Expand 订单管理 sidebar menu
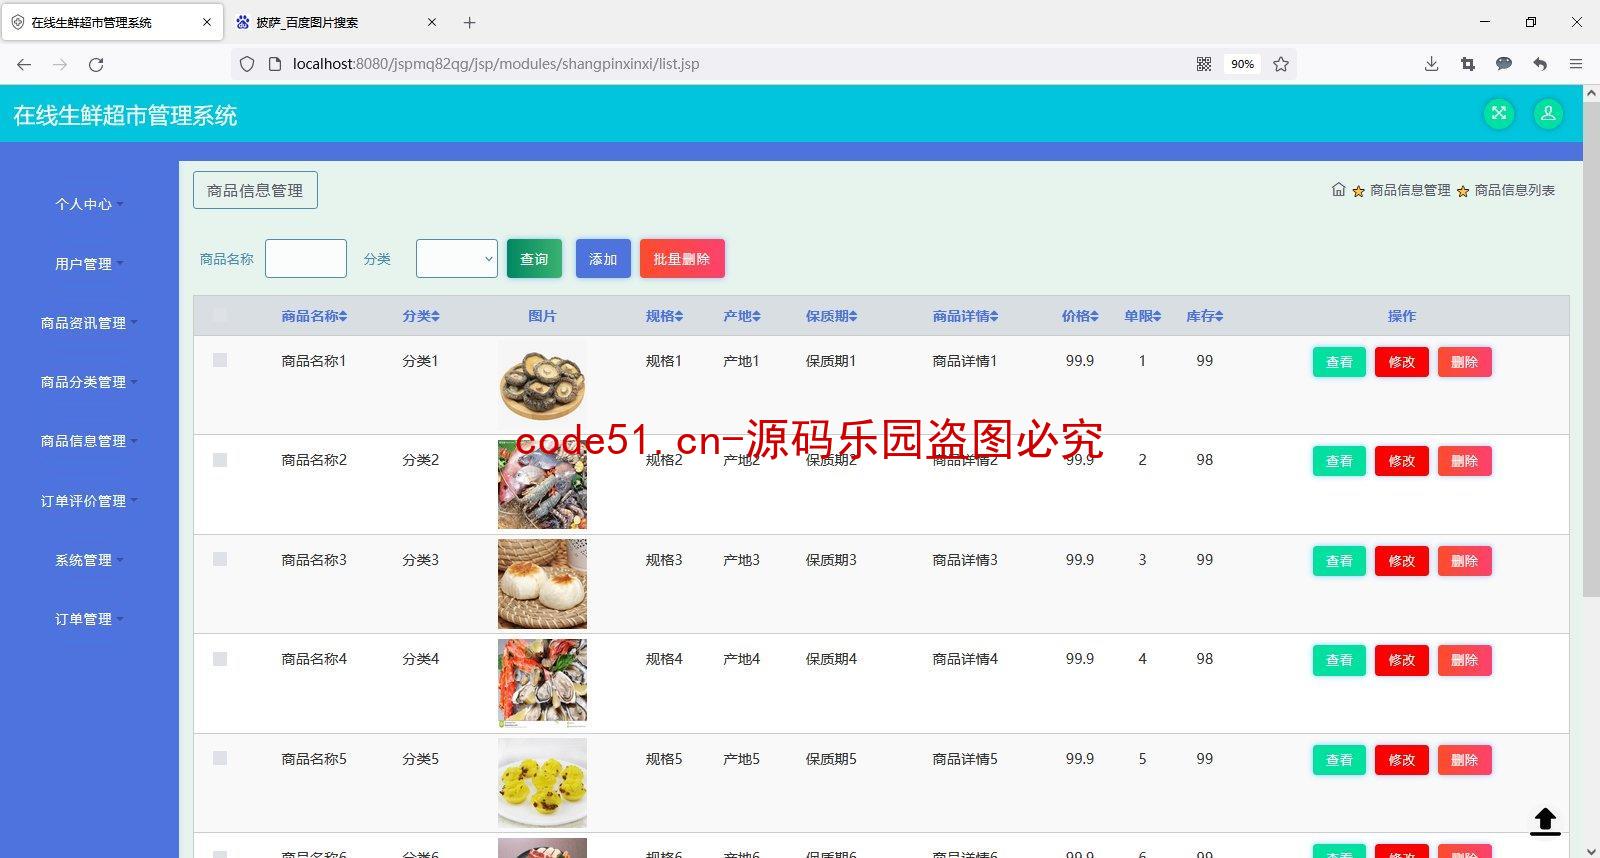Screen dimensions: 1600x858 click(x=89, y=619)
